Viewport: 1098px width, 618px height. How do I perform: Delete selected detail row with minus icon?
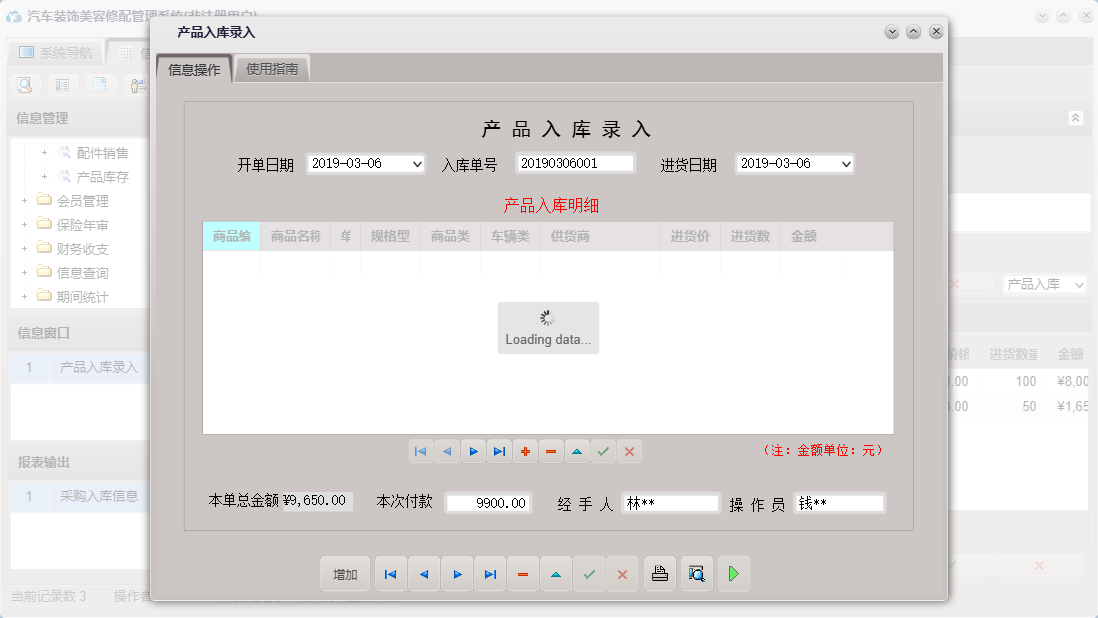(551, 451)
